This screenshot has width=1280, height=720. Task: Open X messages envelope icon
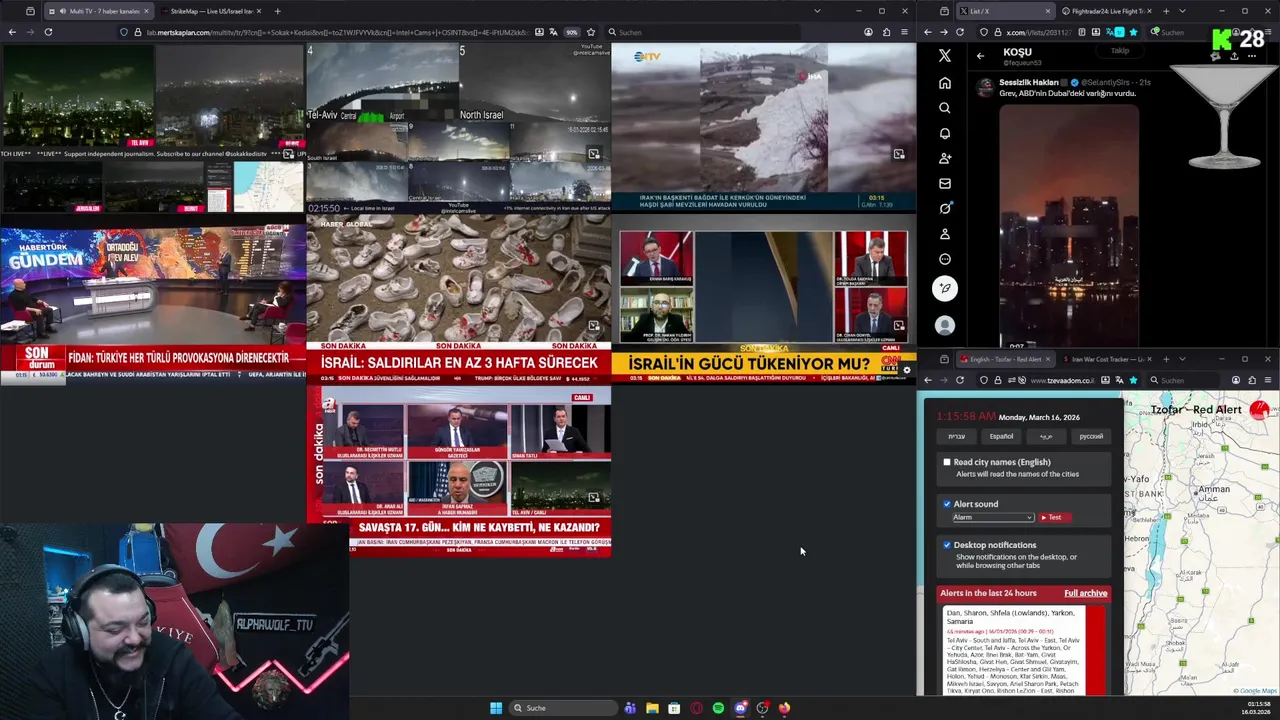pos(945,183)
